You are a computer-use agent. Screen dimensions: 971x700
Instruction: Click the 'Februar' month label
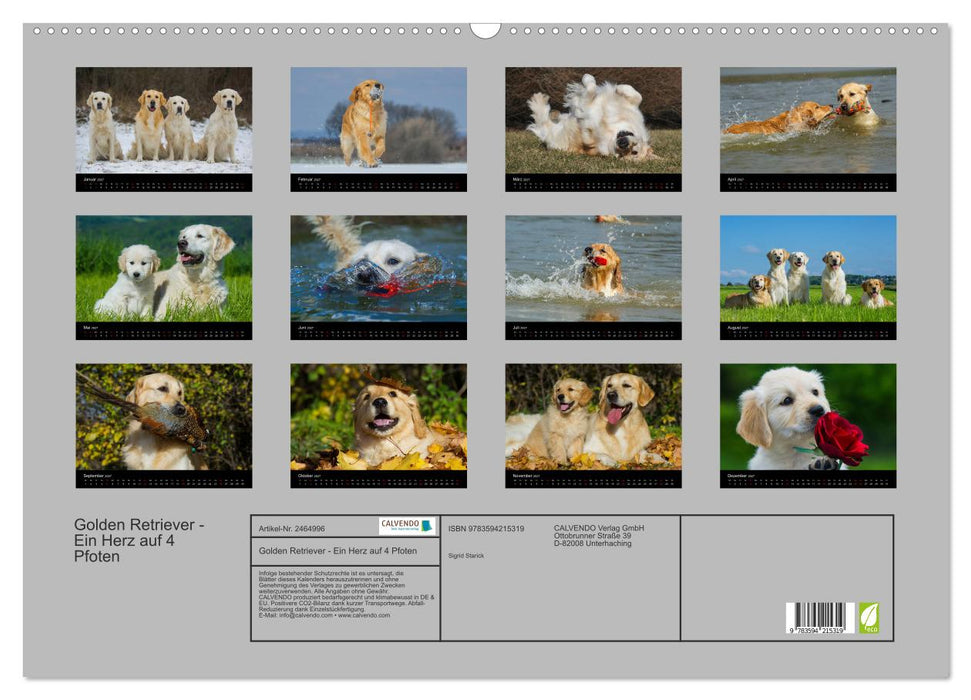tap(305, 179)
